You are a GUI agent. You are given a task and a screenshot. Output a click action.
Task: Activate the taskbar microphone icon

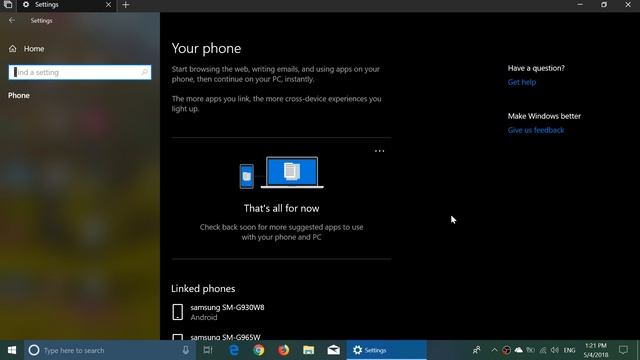[186, 350]
